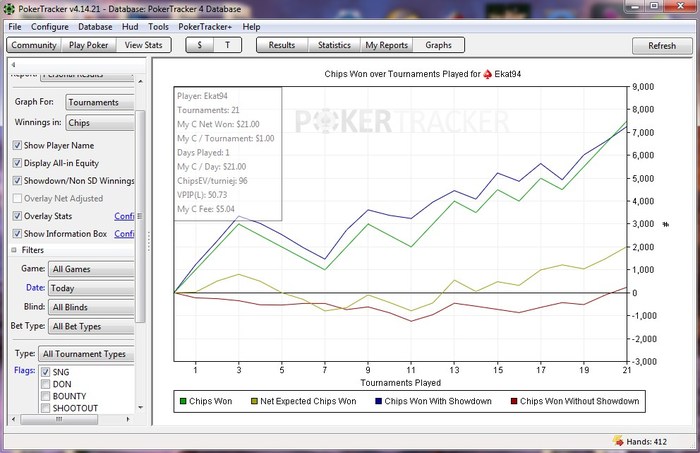Click the sidebar scroll down arrow
700x453 pixels.
point(141,407)
